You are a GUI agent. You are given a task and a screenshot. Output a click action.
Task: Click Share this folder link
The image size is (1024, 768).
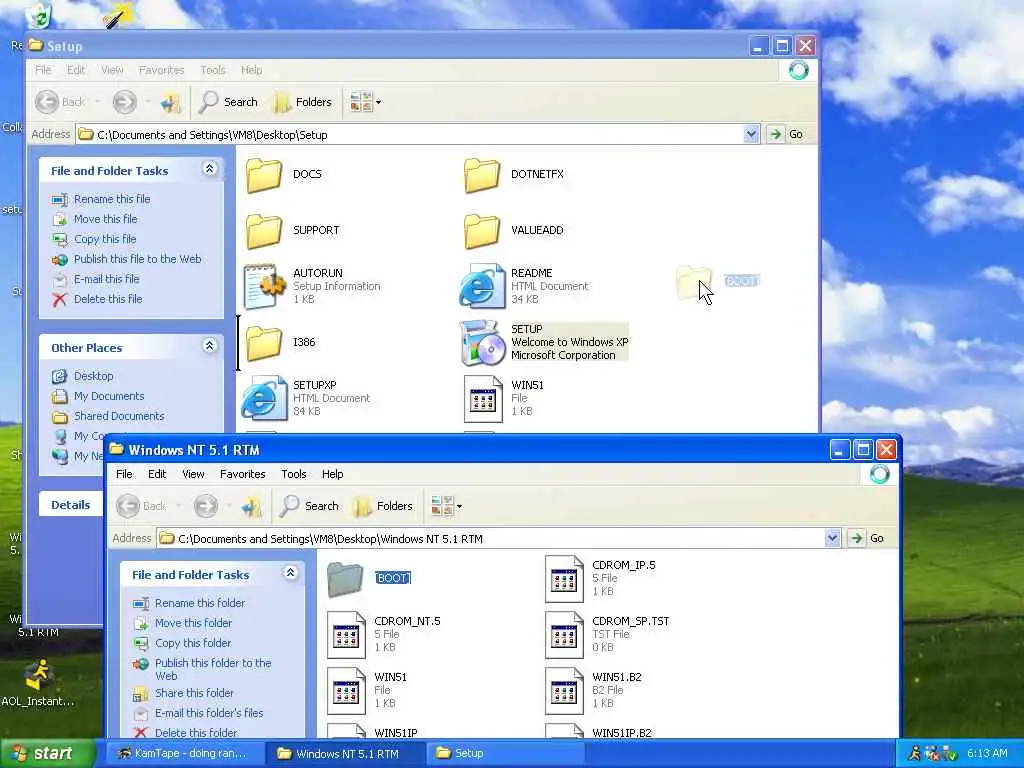coord(194,693)
